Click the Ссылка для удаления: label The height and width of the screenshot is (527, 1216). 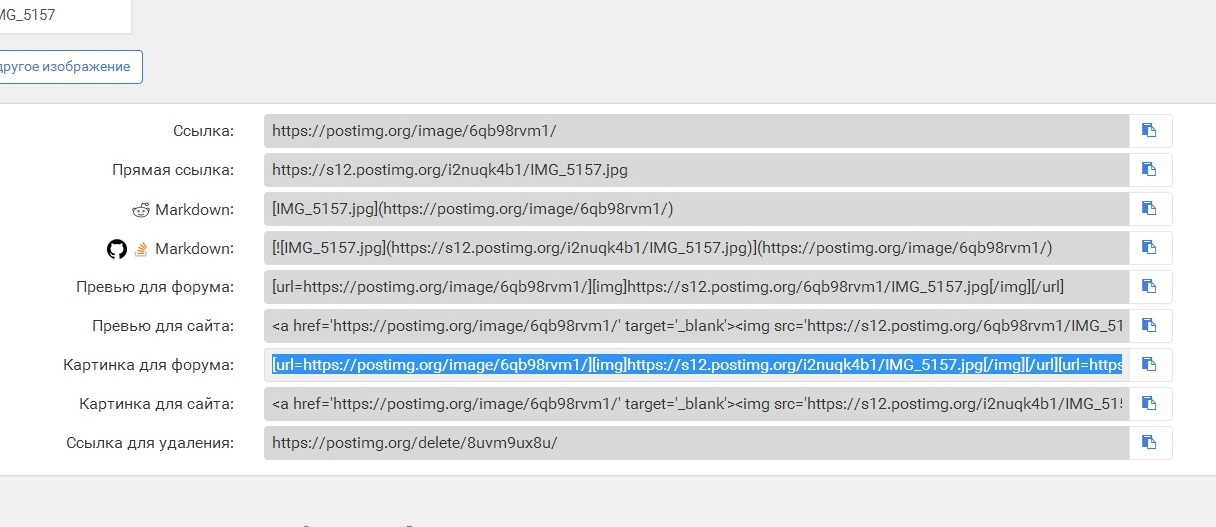pyautogui.click(x=150, y=443)
